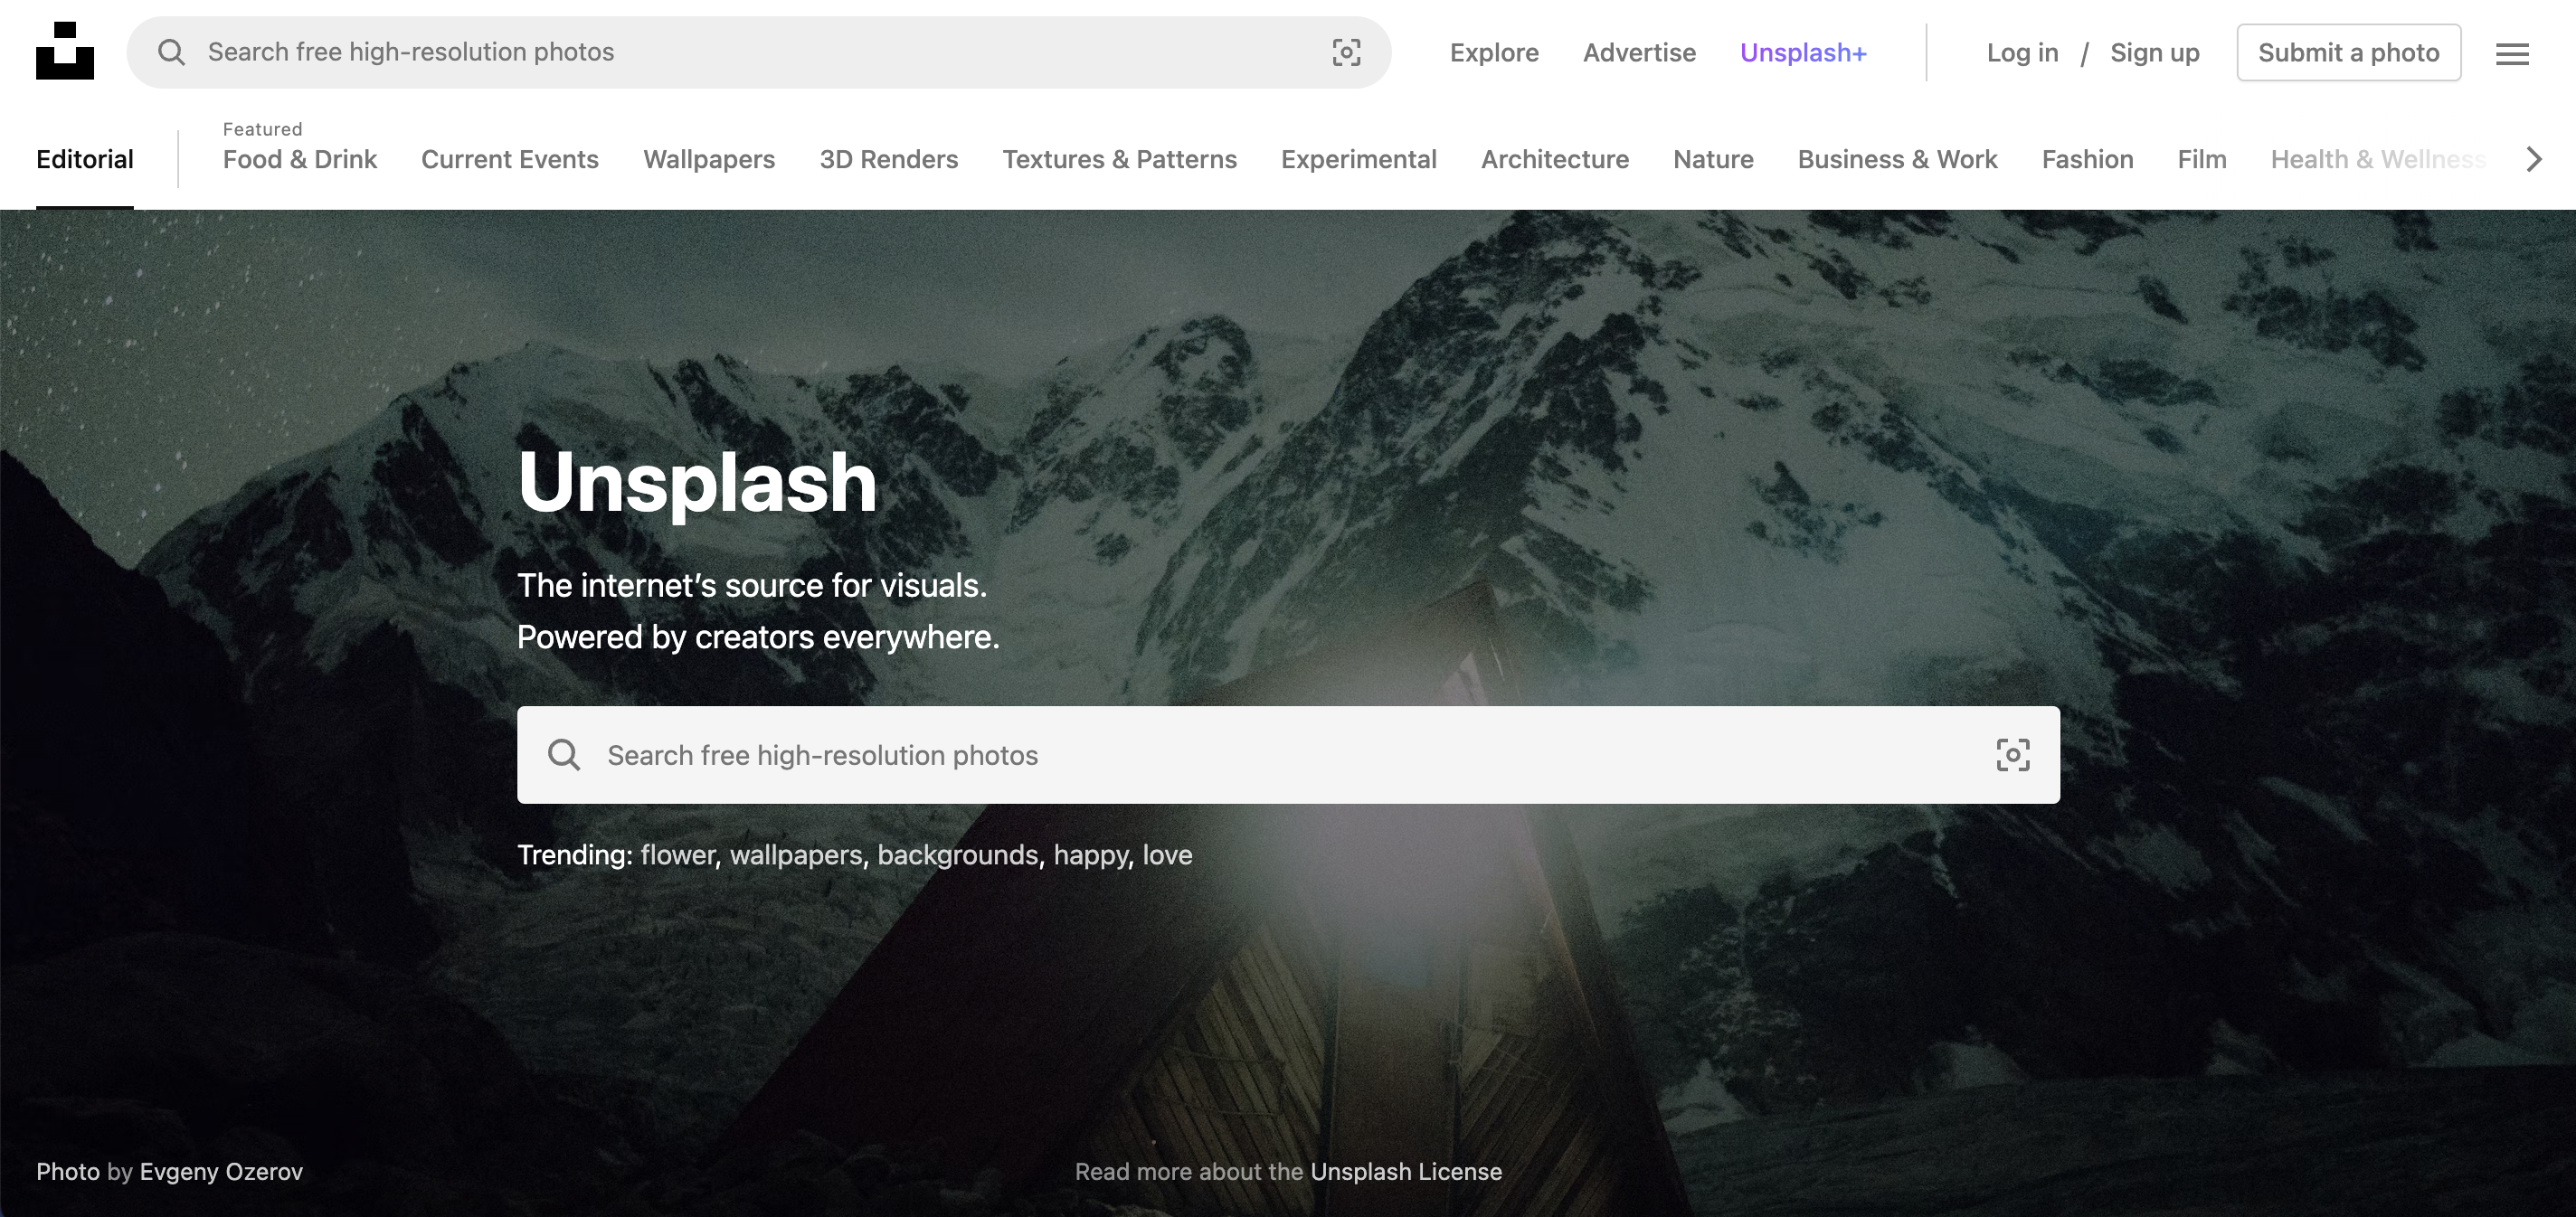
Task: Open the Current Events topic
Action: (x=510, y=159)
